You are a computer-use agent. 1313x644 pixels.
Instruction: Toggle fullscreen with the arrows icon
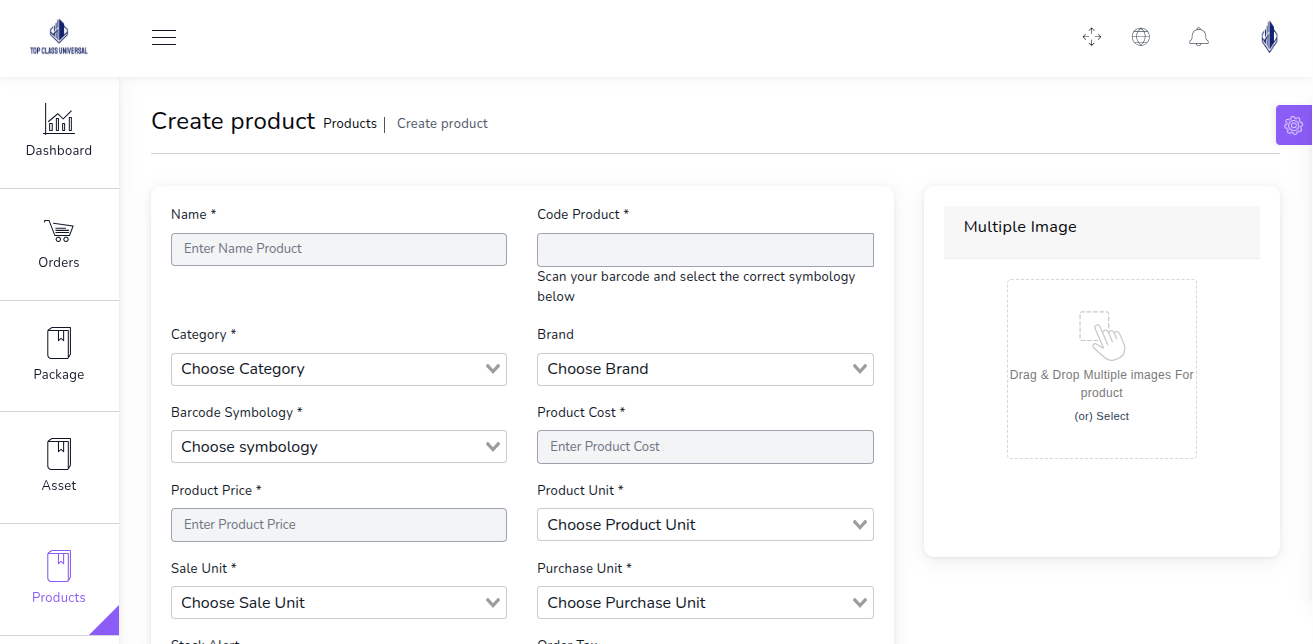tap(1092, 37)
